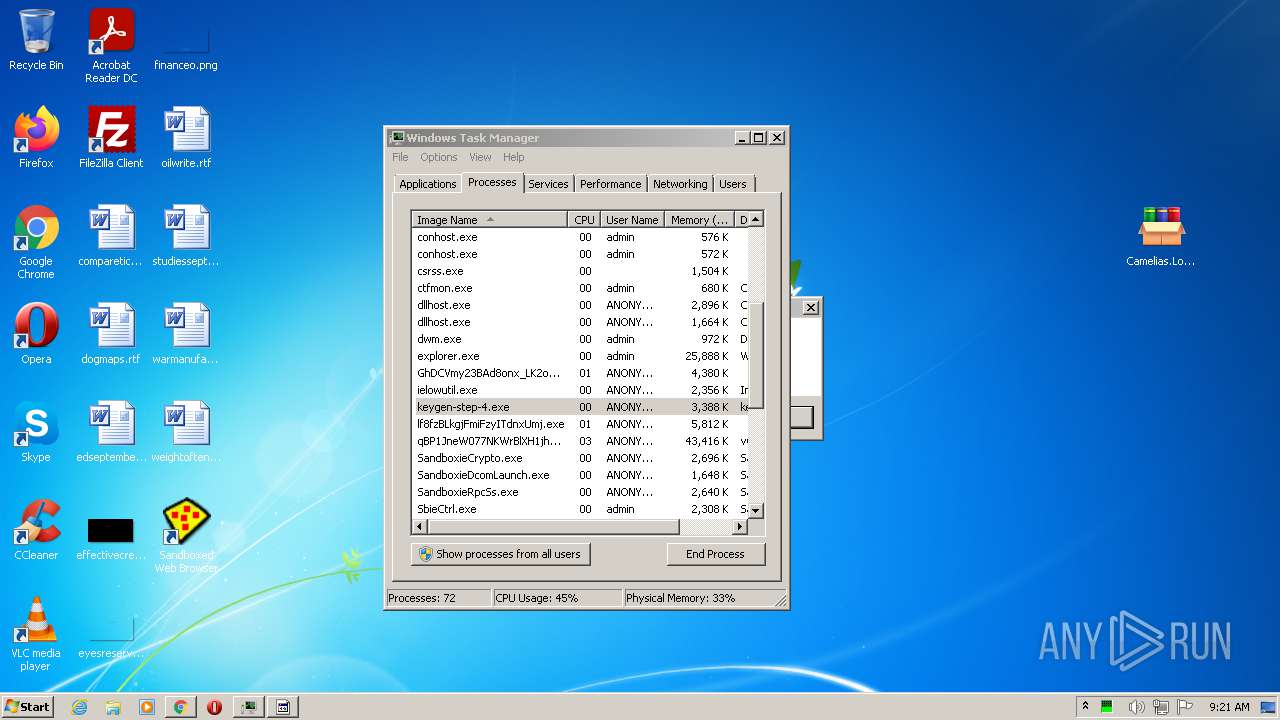1280x720 pixels.
Task: Open Windows Explorer folder in taskbar
Action: point(113,707)
